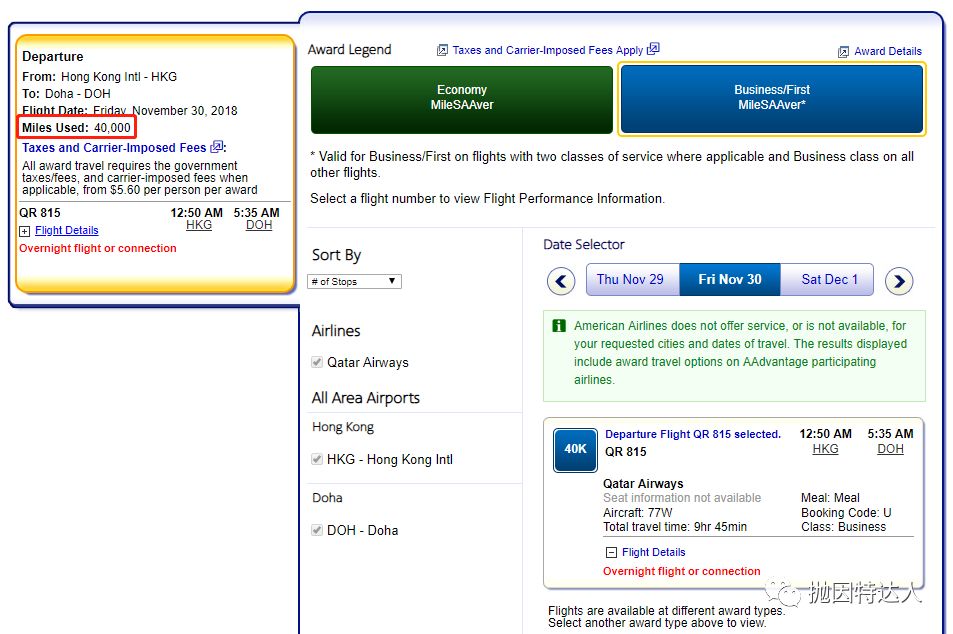953x634 pixels.
Task: Click DOH airport code in flight result card
Action: [x=890, y=449]
